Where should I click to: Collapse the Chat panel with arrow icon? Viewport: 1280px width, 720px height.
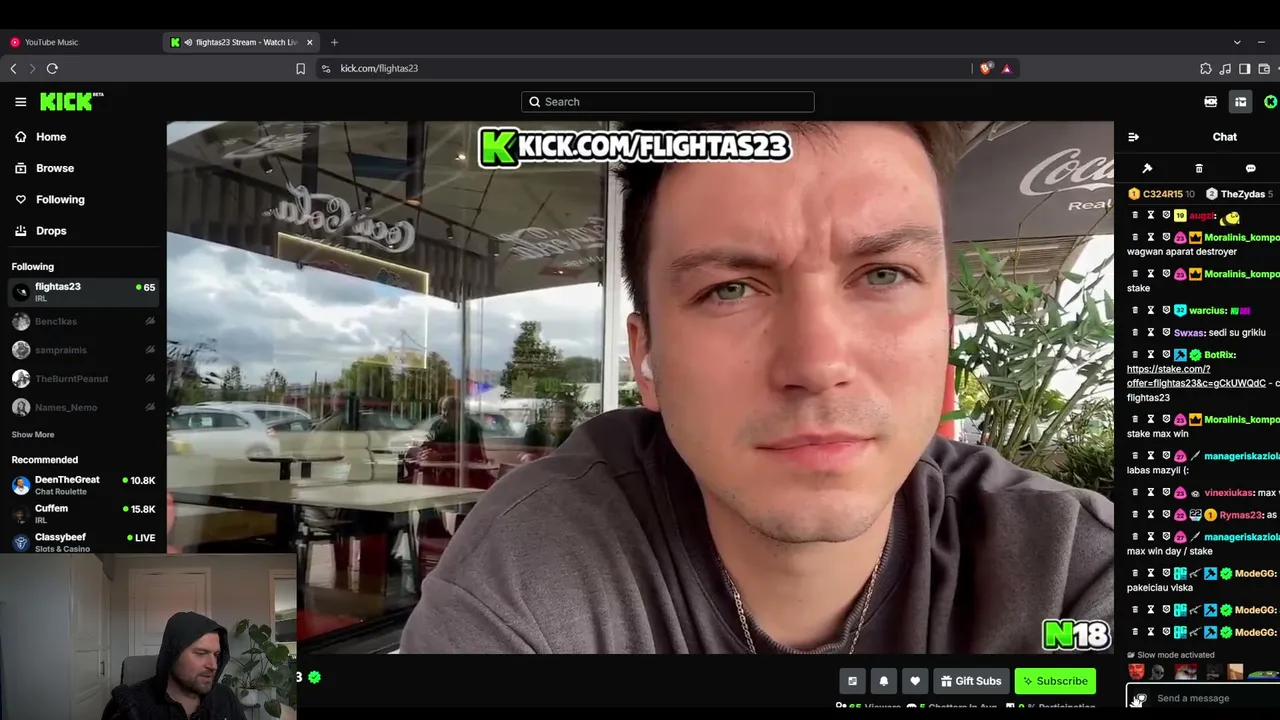pyautogui.click(x=1133, y=137)
